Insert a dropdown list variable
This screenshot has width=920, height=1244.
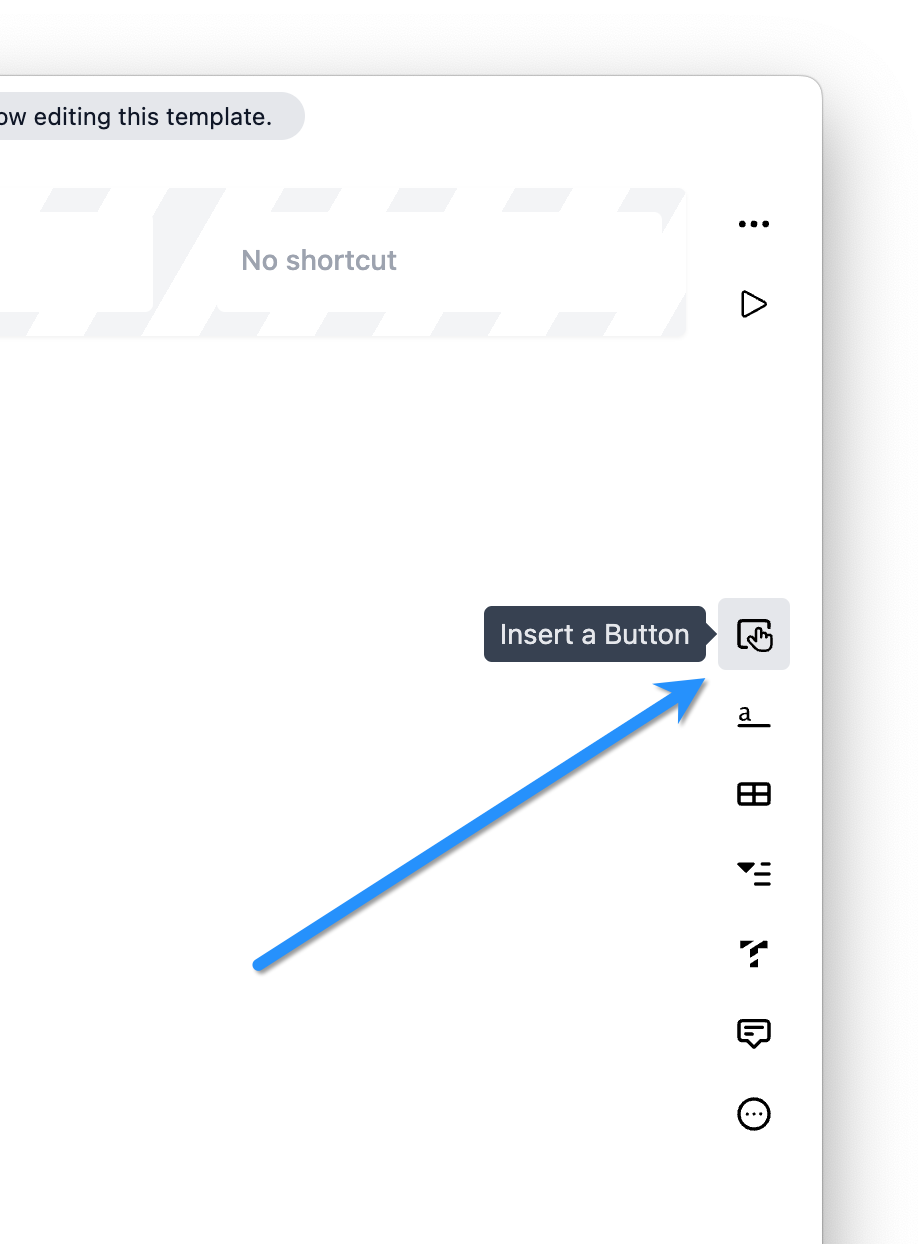tap(754, 874)
